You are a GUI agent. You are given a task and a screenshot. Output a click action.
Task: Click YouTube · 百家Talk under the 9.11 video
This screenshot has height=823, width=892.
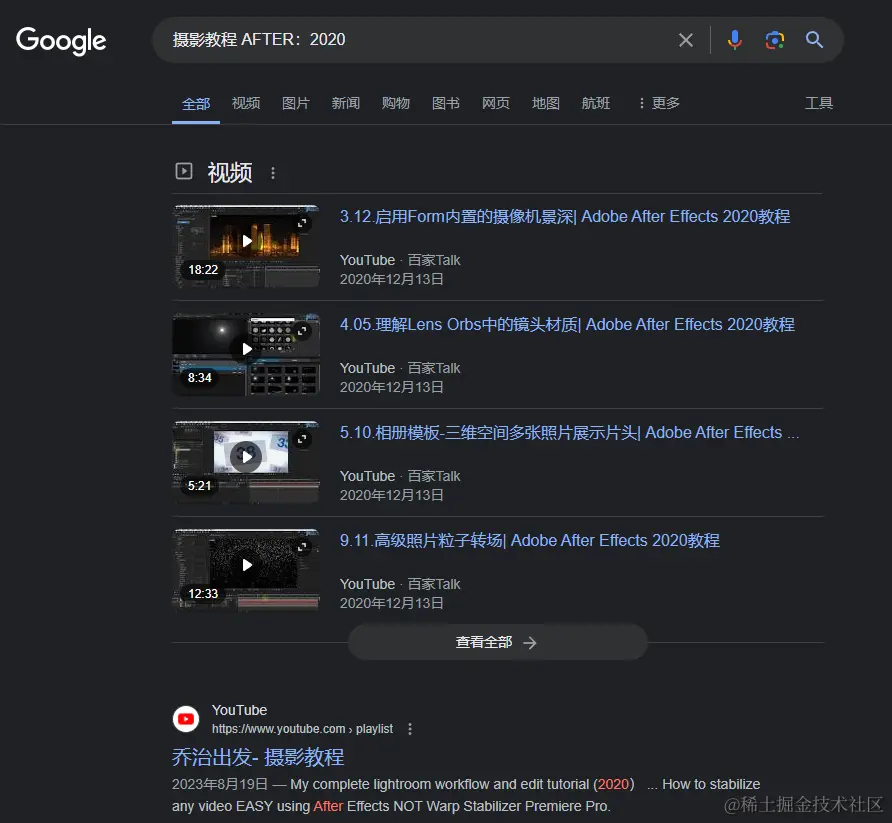400,584
